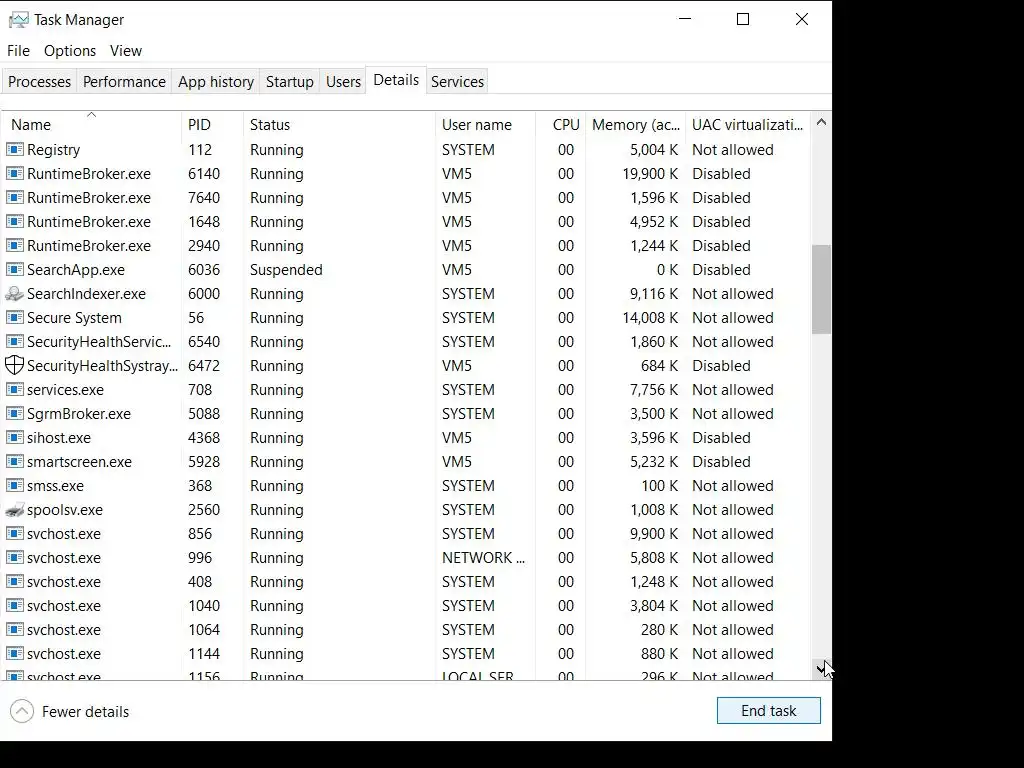The width and height of the screenshot is (1024, 768).
Task: Click Disabled UAC cell of sihost.exe
Action: tap(721, 438)
